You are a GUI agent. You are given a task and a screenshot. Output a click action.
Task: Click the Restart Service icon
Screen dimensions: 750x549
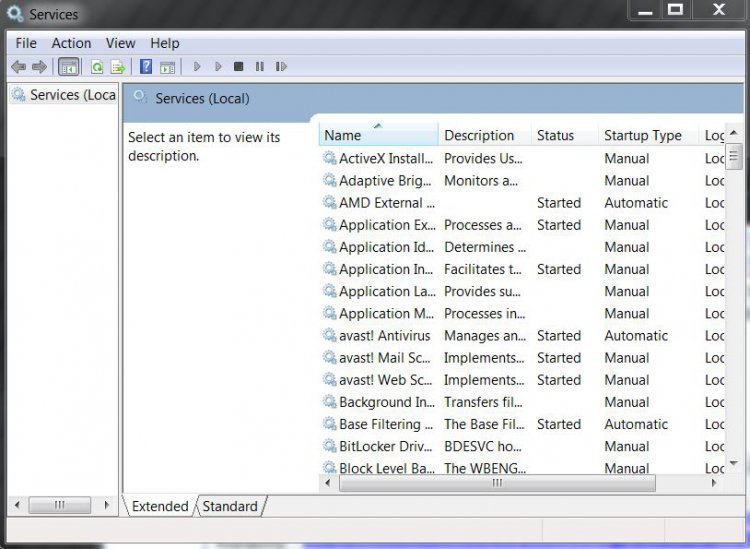[x=281, y=66]
